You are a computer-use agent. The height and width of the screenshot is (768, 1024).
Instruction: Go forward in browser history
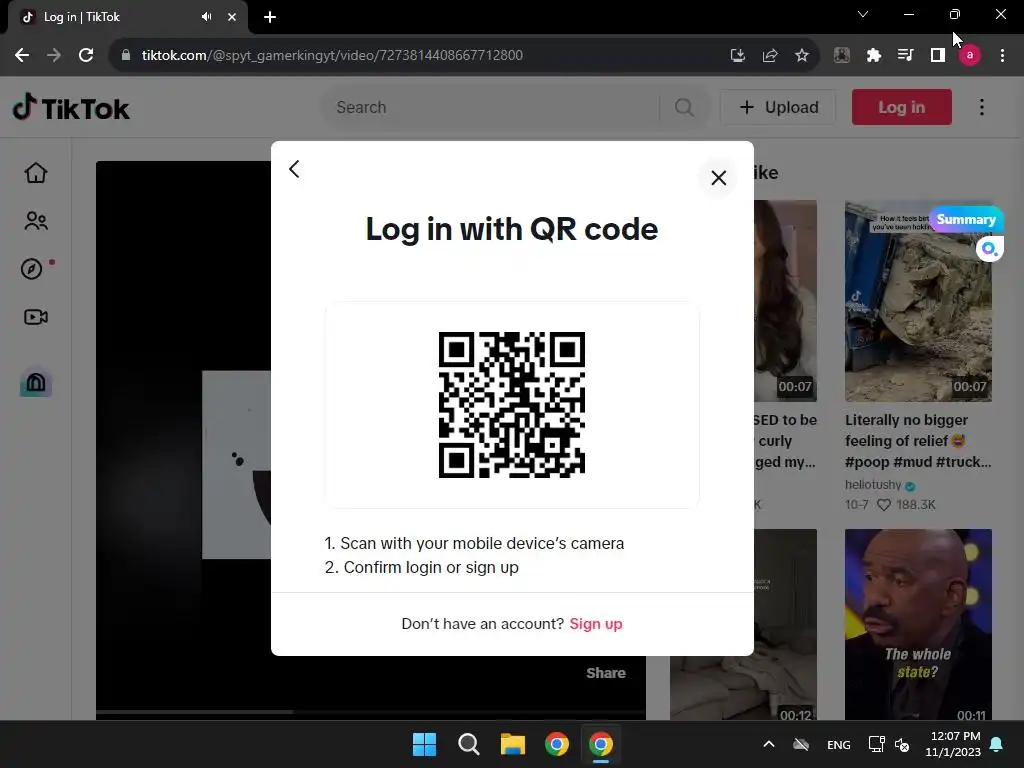pyautogui.click(x=54, y=56)
